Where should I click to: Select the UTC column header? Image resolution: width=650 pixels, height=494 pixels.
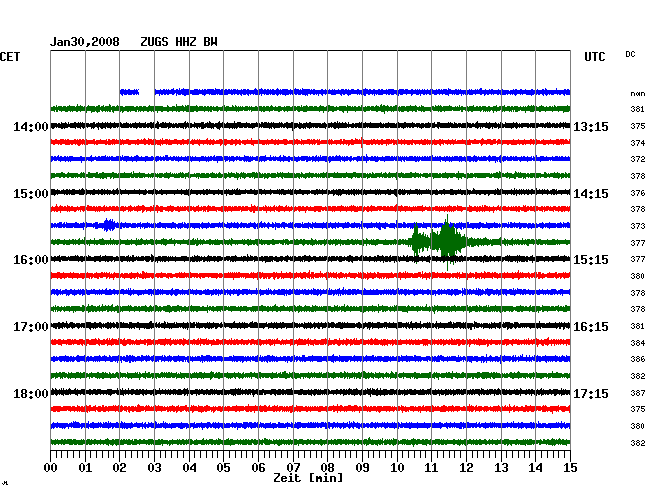pyautogui.click(x=595, y=57)
